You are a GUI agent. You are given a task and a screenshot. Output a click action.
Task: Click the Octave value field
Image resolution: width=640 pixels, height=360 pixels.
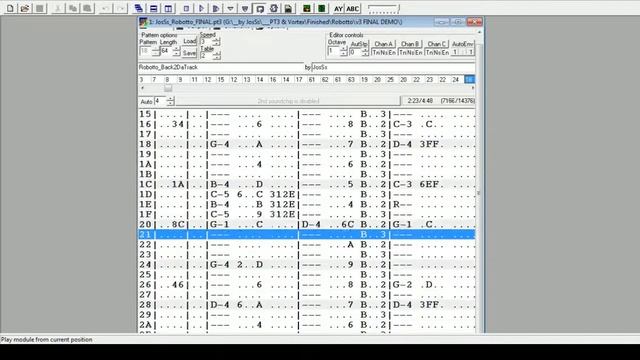(333, 51)
